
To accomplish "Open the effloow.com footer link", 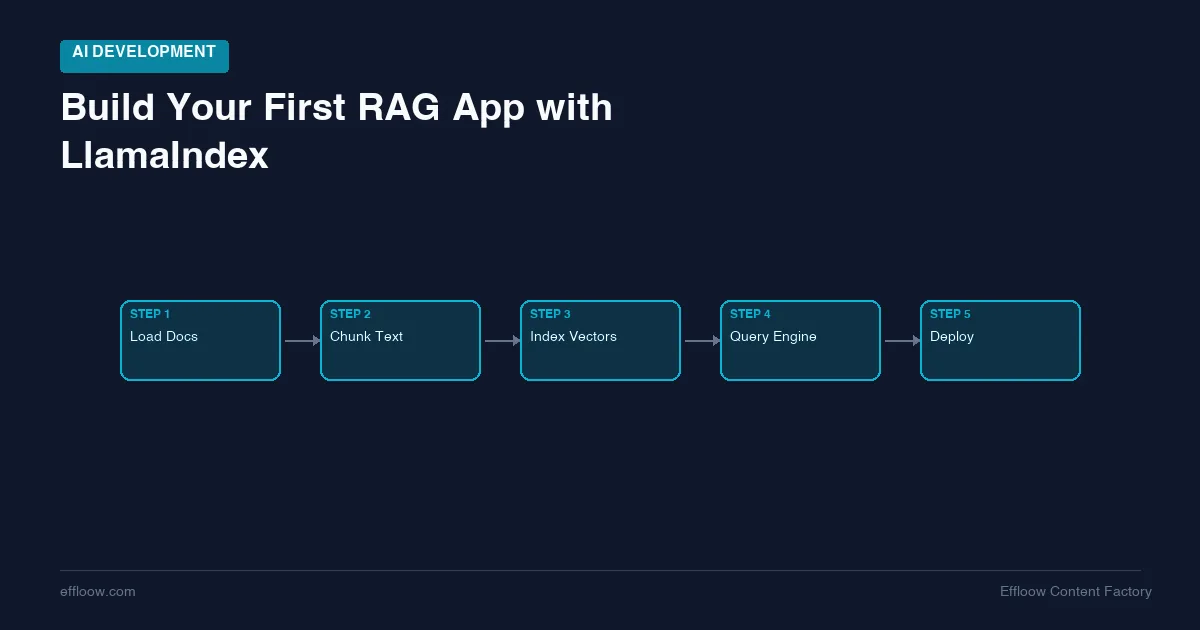I will [98, 592].
